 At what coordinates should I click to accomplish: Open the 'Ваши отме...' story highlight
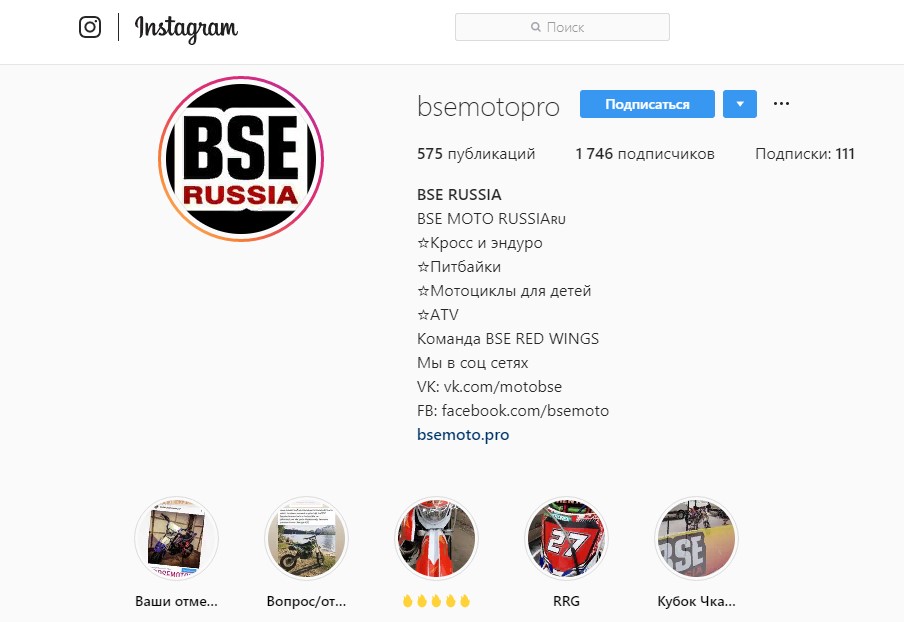point(176,538)
